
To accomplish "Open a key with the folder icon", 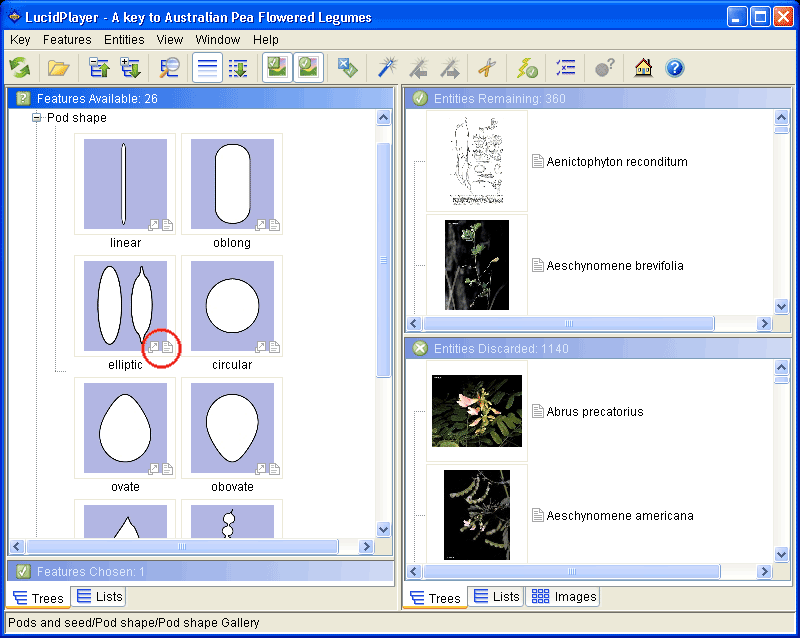I will 59,68.
